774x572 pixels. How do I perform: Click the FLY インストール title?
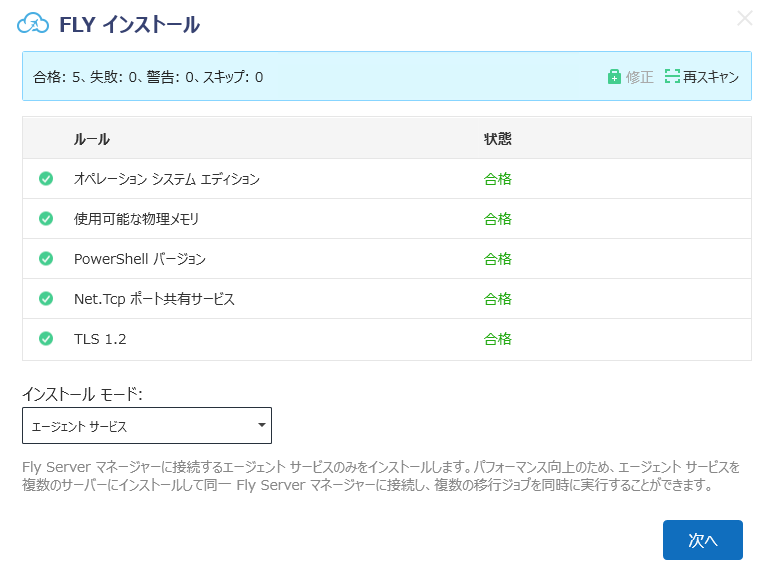(129, 24)
